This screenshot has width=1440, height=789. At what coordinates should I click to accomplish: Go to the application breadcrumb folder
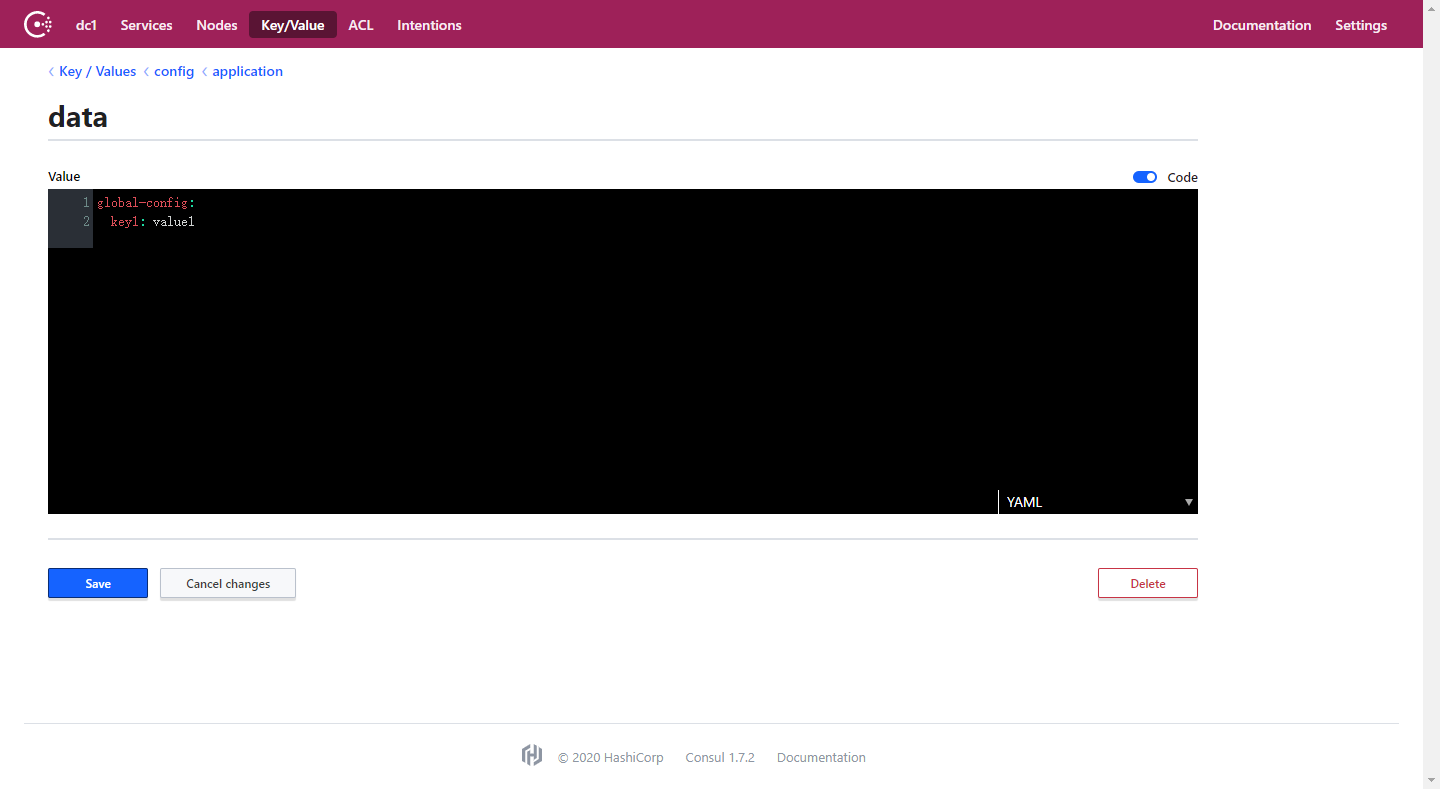coord(247,71)
